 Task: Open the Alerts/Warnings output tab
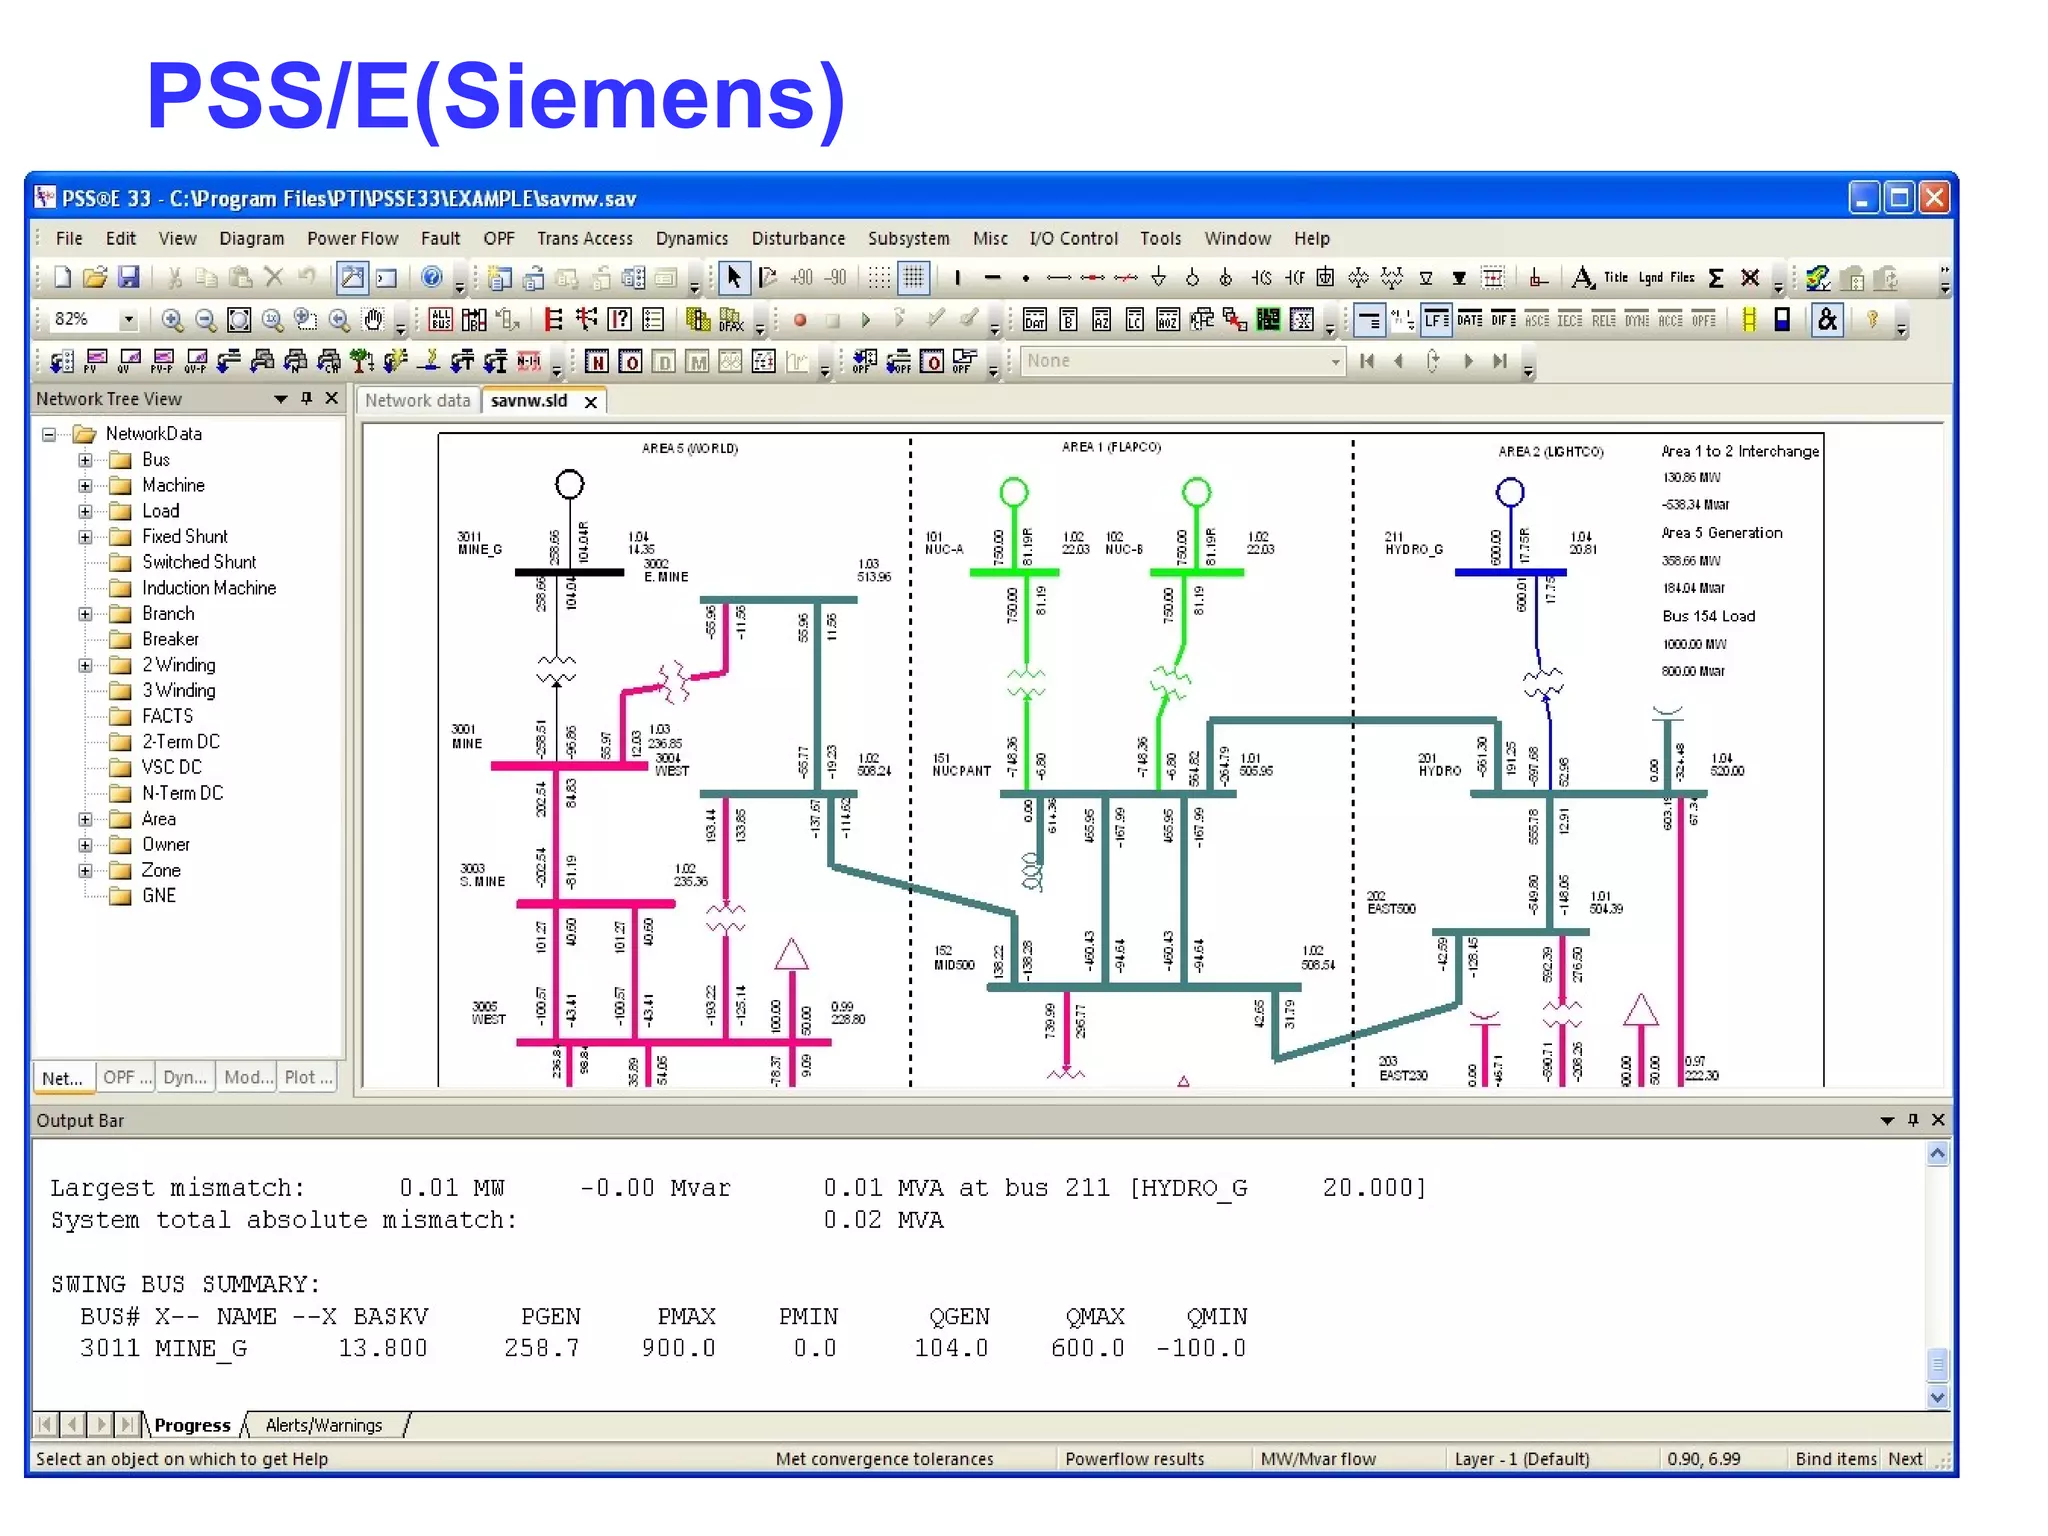(x=323, y=1425)
